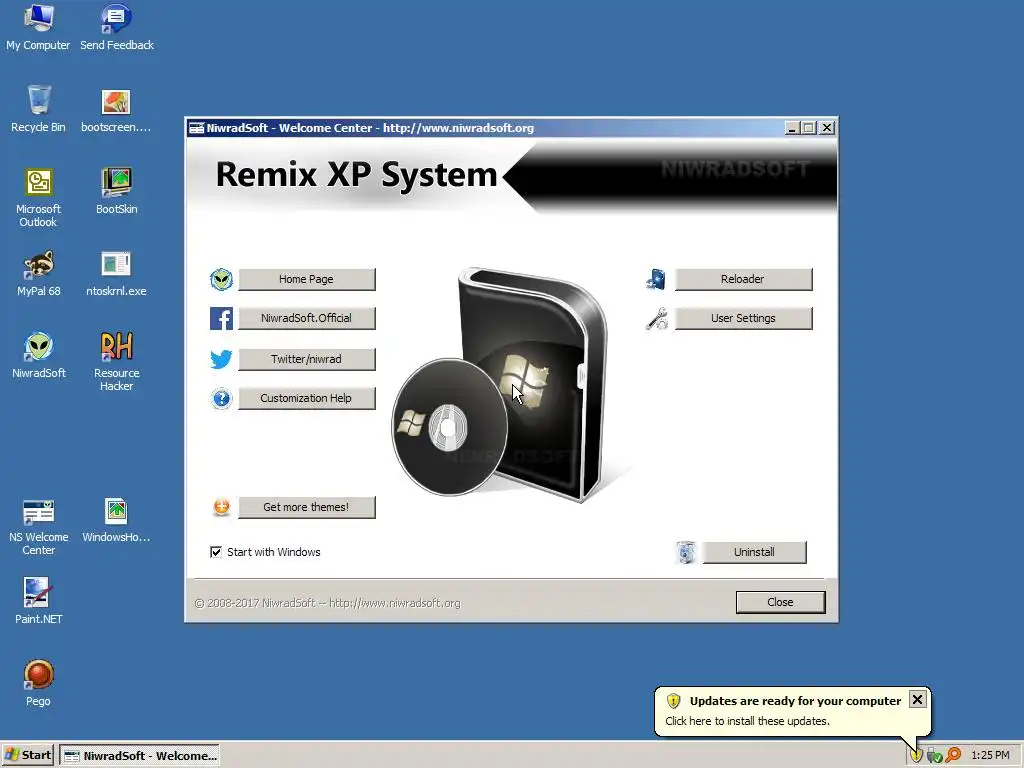Select the NS Welcome Center icon
The image size is (1024, 768).
38,526
